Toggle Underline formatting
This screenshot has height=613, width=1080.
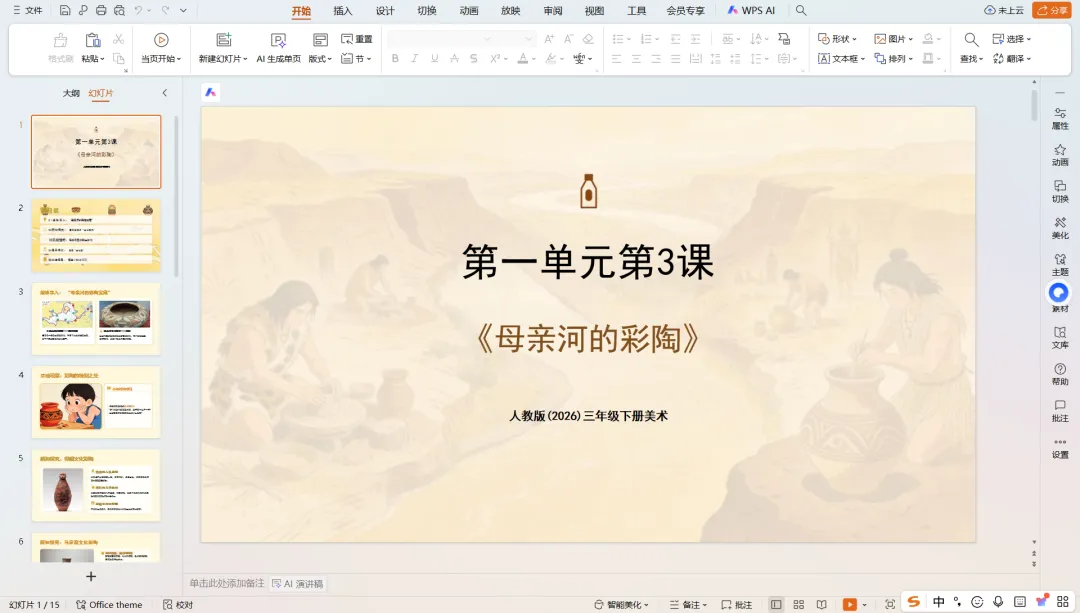(435, 59)
